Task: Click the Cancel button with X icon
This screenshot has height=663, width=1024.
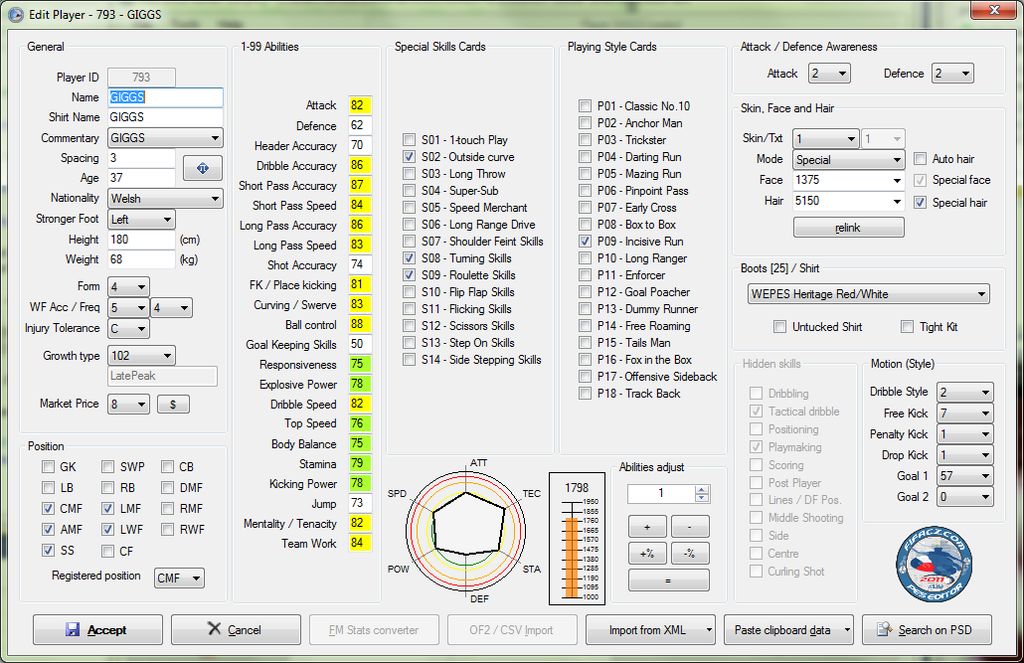Action: [x=235, y=630]
